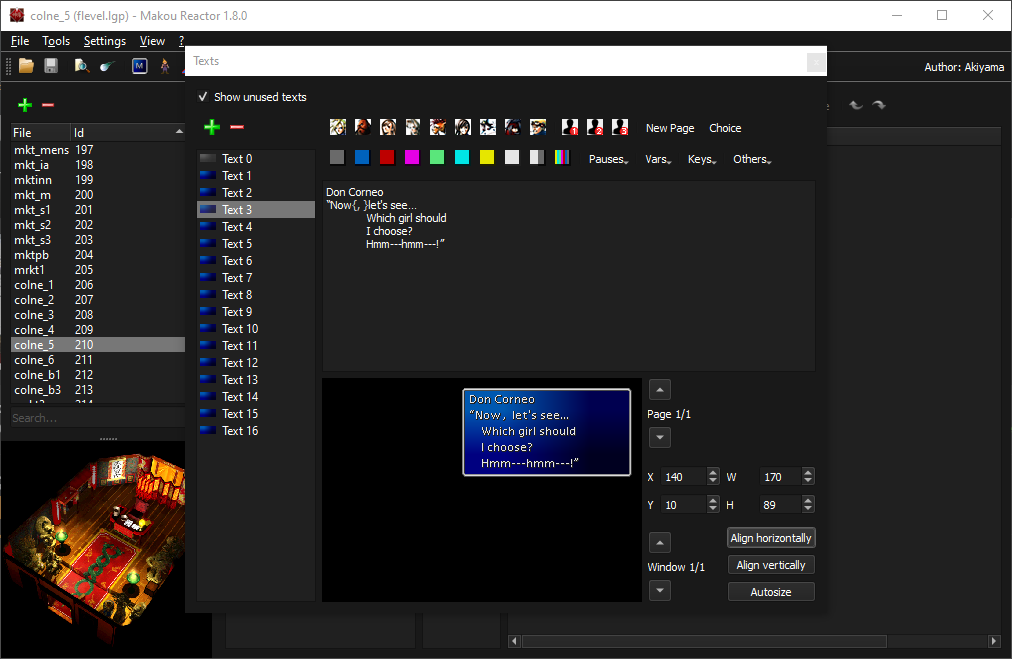Image resolution: width=1012 pixels, height=659 pixels.
Task: Insert Cloud's name using his portrait icon
Action: pyautogui.click(x=338, y=127)
